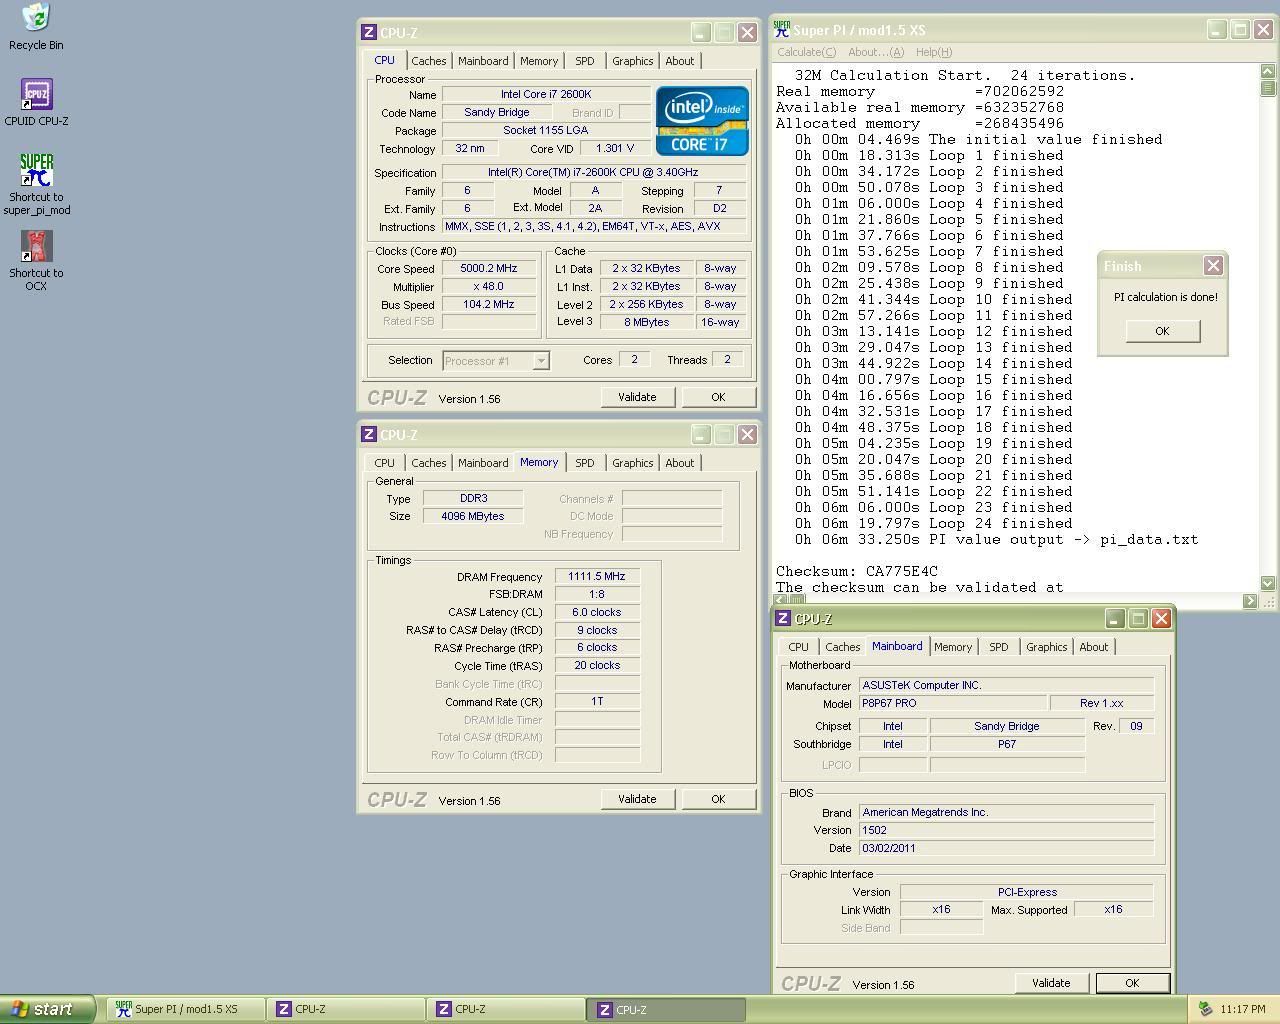This screenshot has width=1280, height=1024.
Task: Select the SPD tab in Memory window
Action: (x=584, y=463)
